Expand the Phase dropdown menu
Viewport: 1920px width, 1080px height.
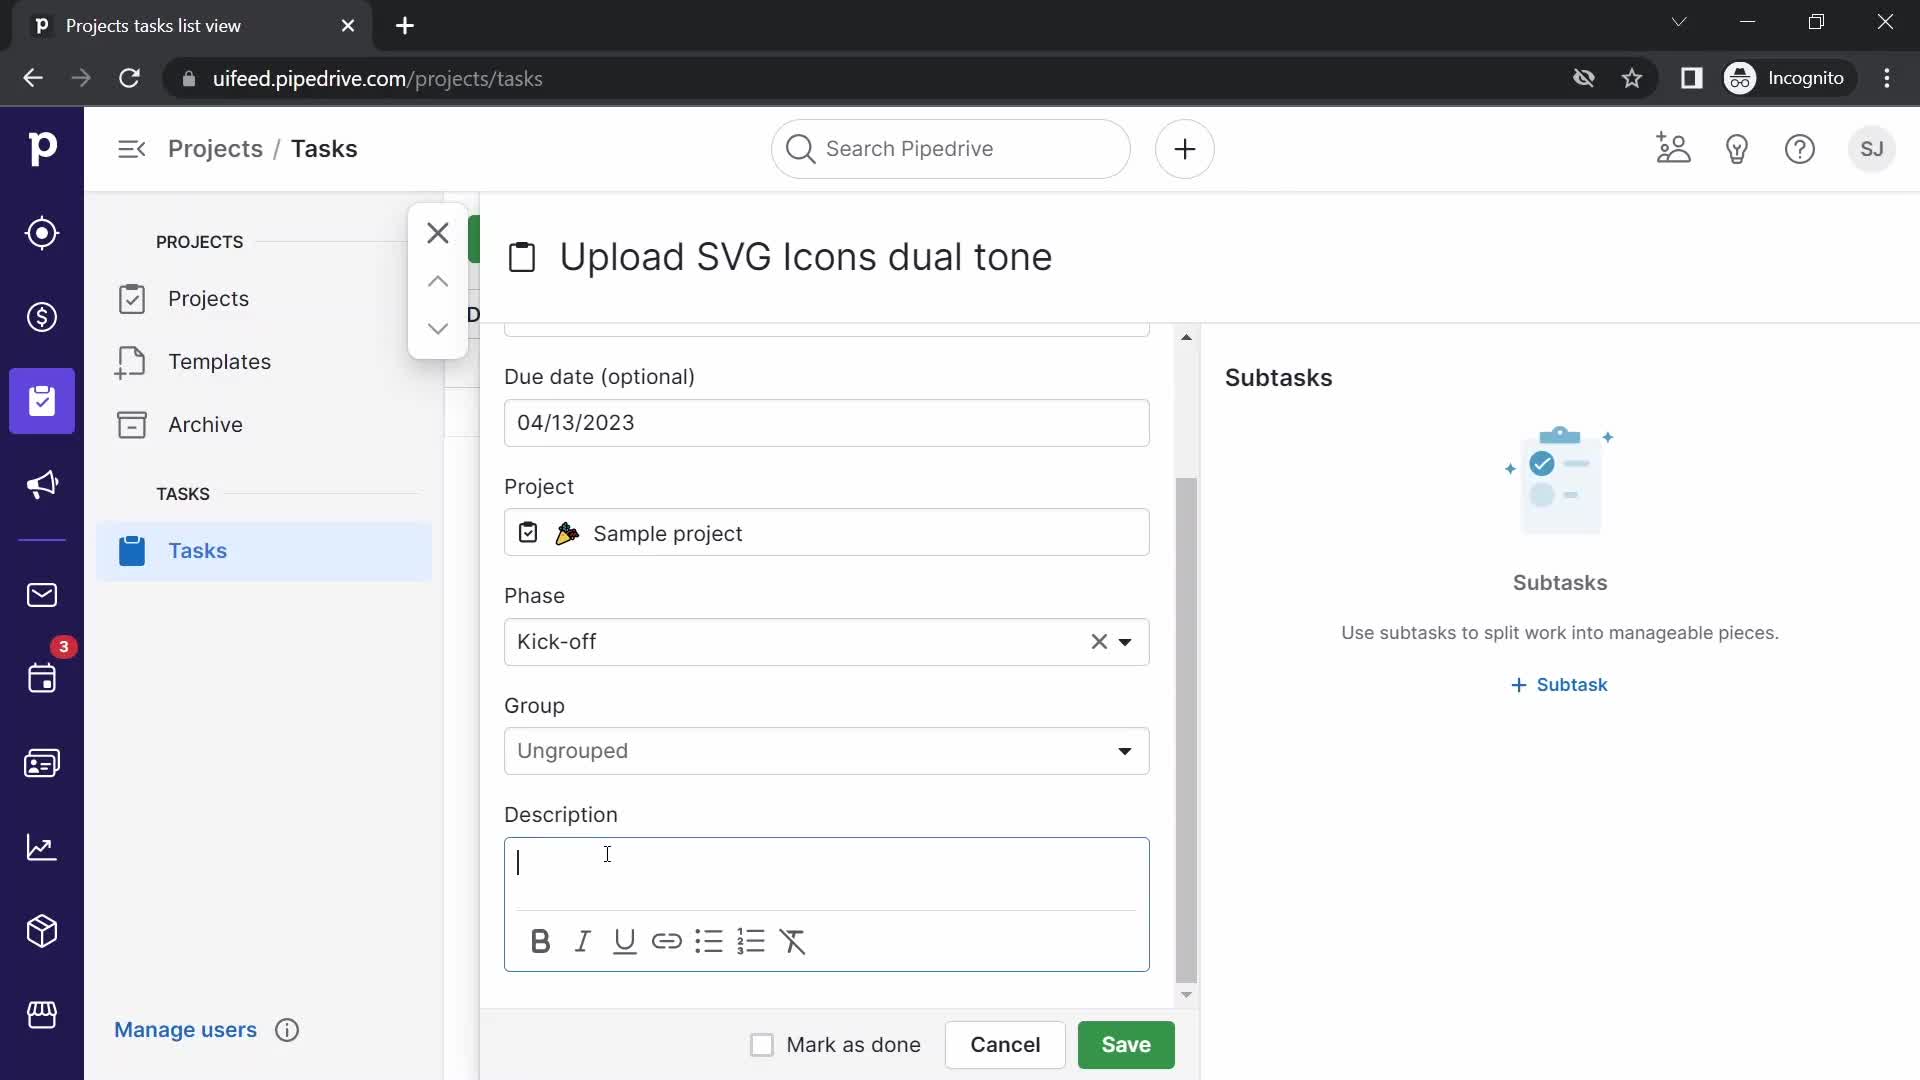point(1125,641)
